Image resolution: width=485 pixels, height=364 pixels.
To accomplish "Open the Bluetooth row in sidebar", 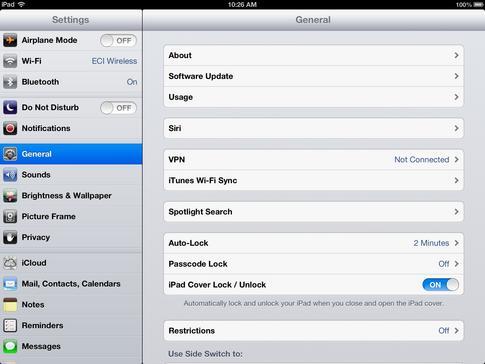I will point(71,82).
